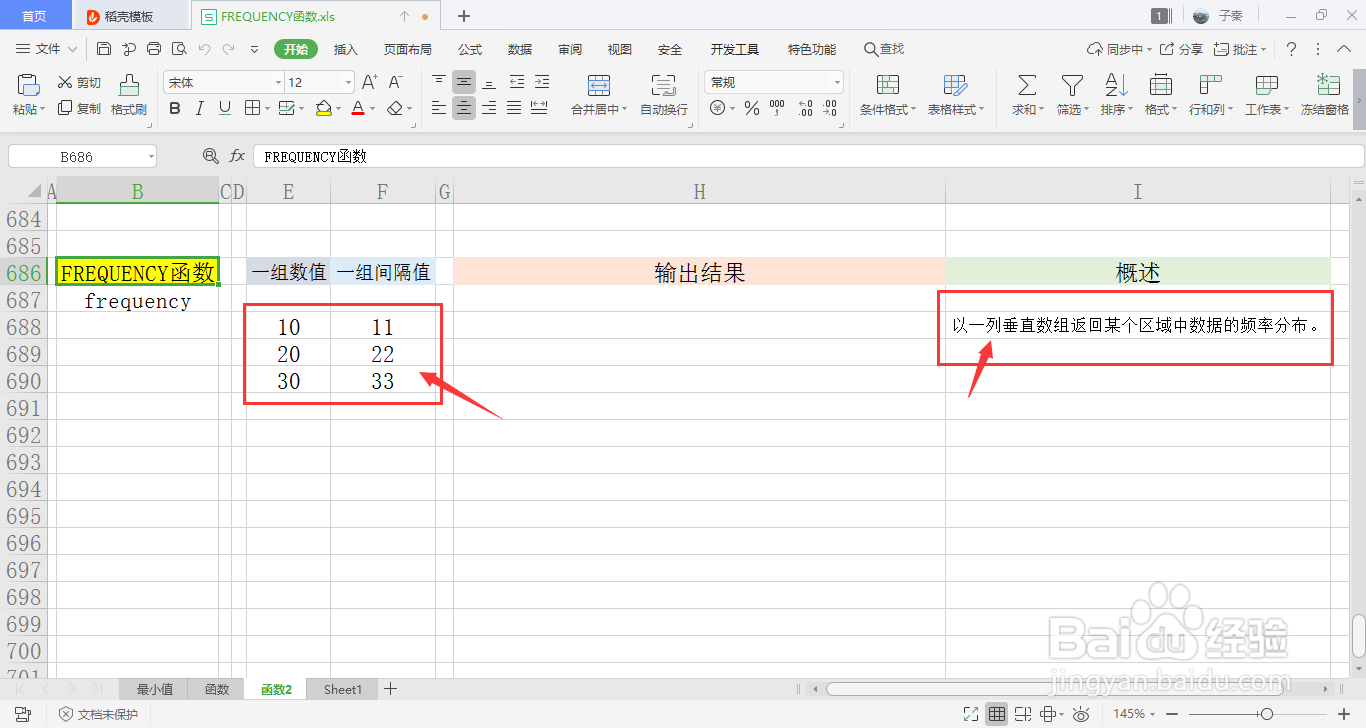1366x728 pixels.
Task: Toggle horizontal center alignment
Action: [x=464, y=108]
